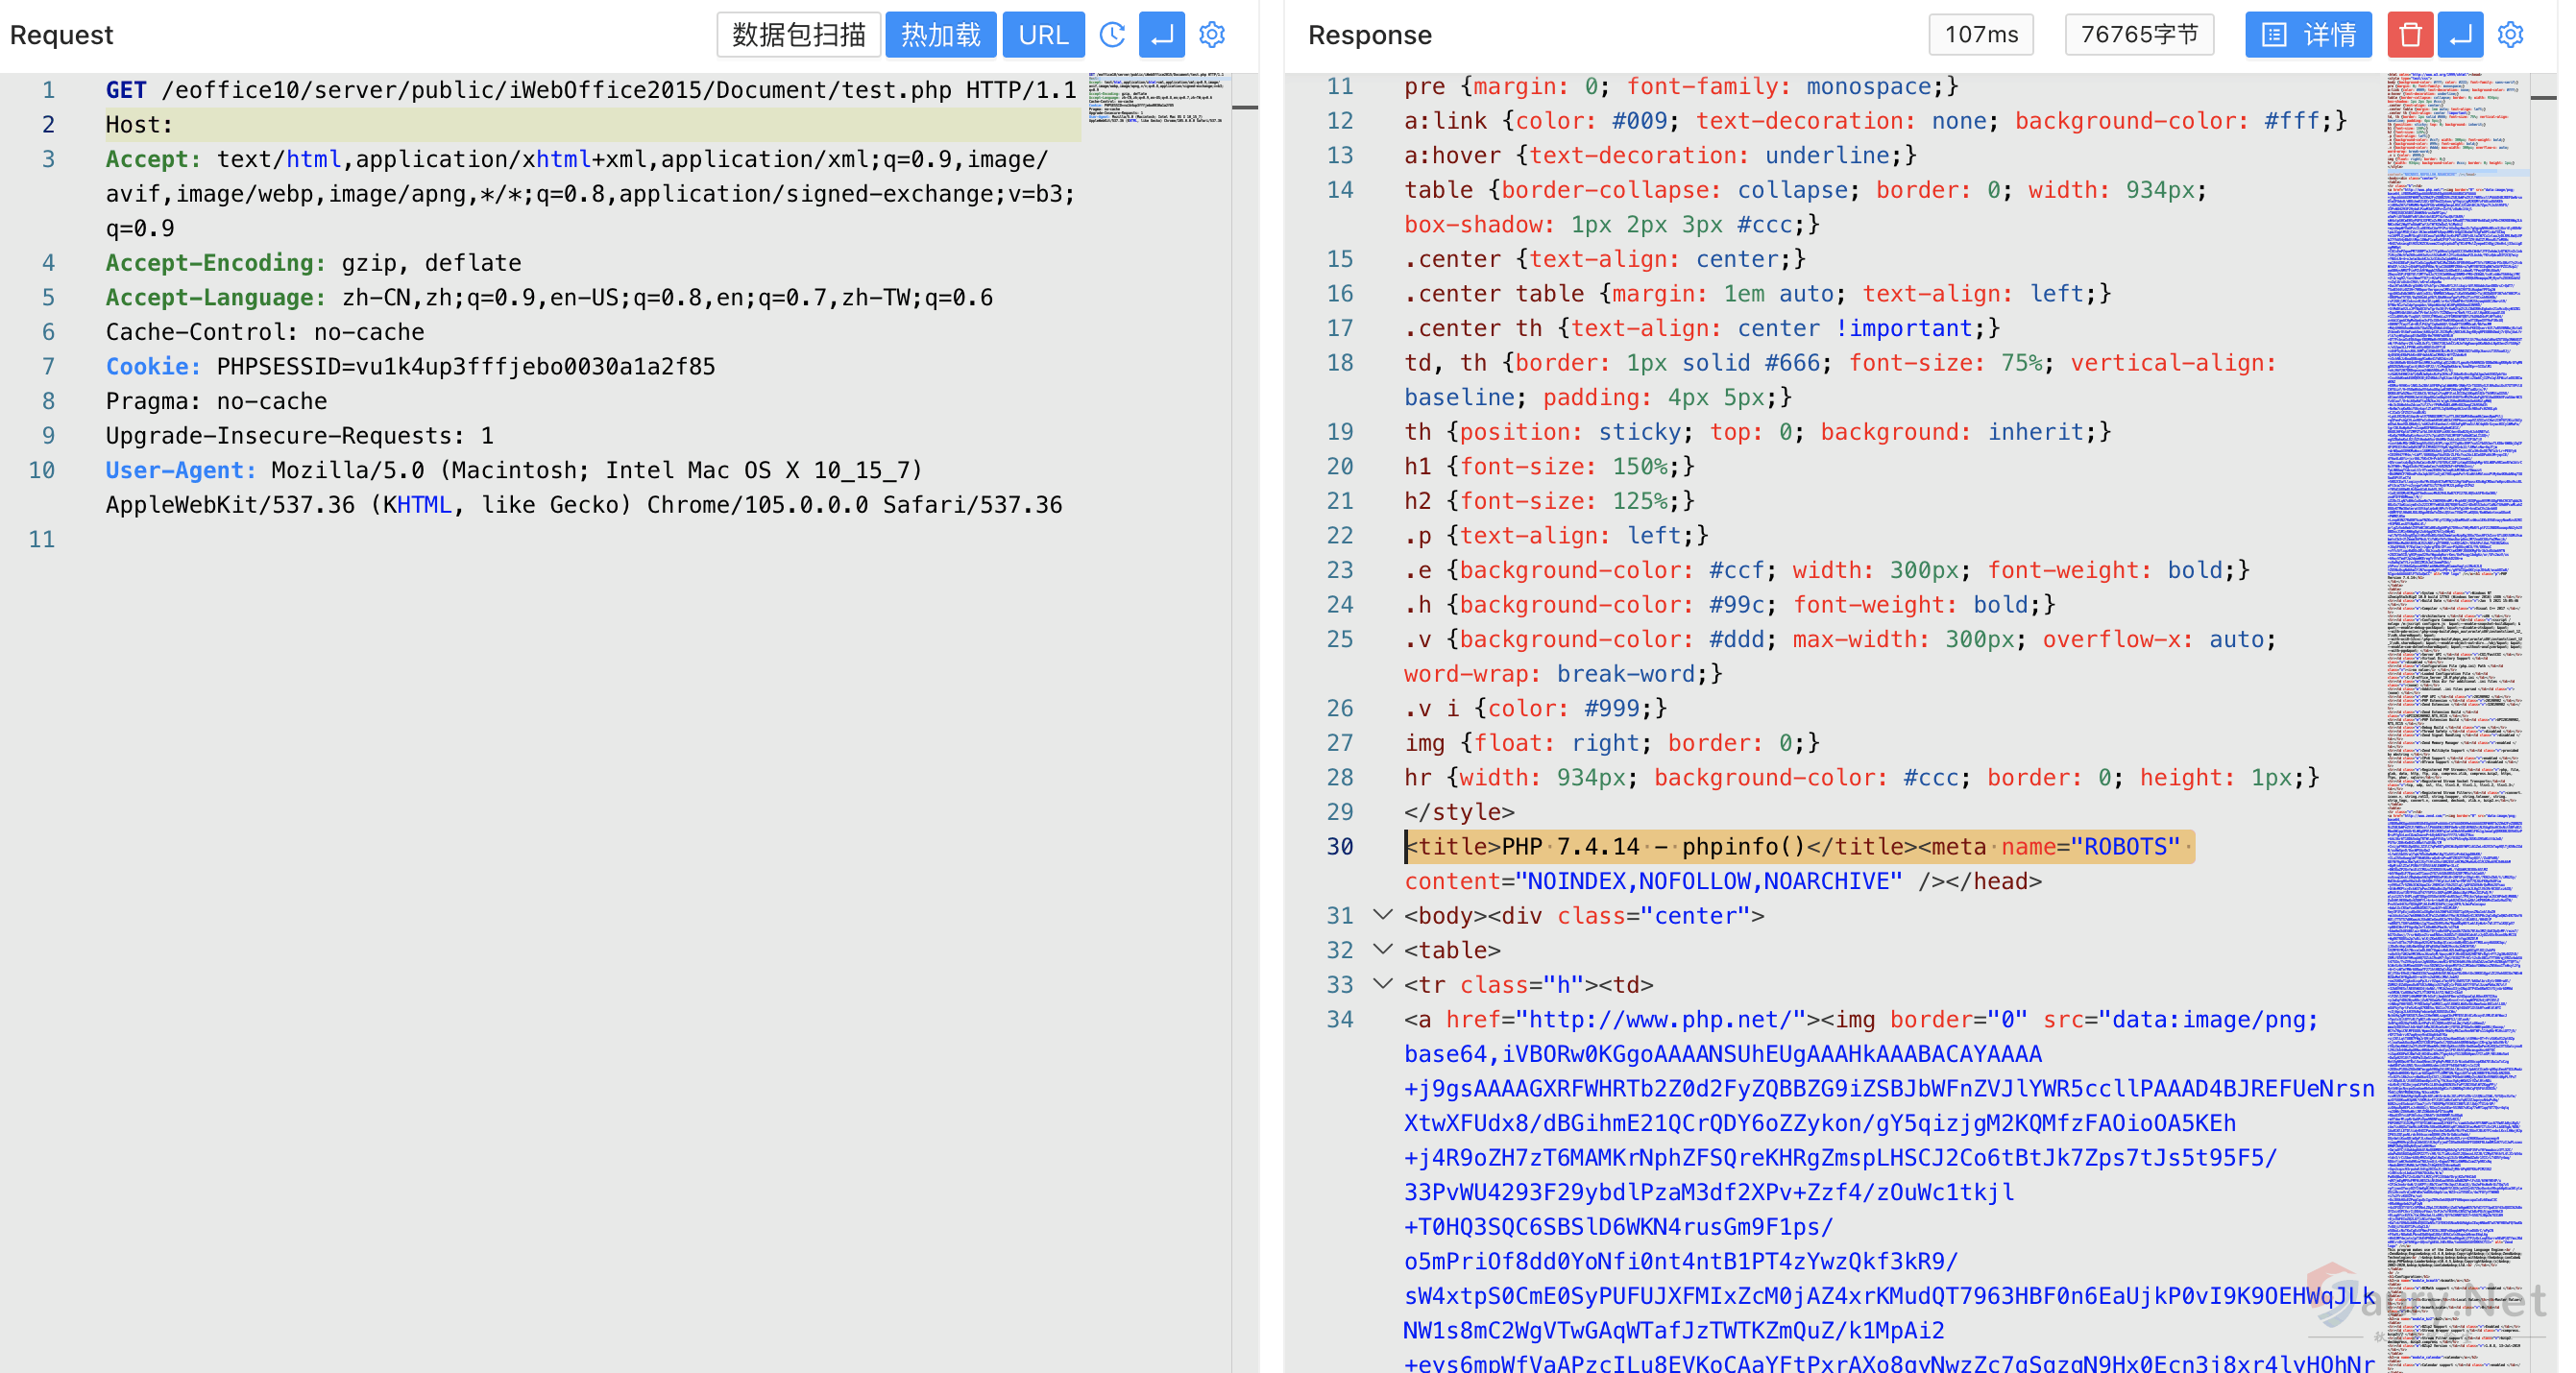The height and width of the screenshot is (1373, 2576).
Task: Collapse the tr class h fold arrow
Action: pyautogui.click(x=1383, y=984)
